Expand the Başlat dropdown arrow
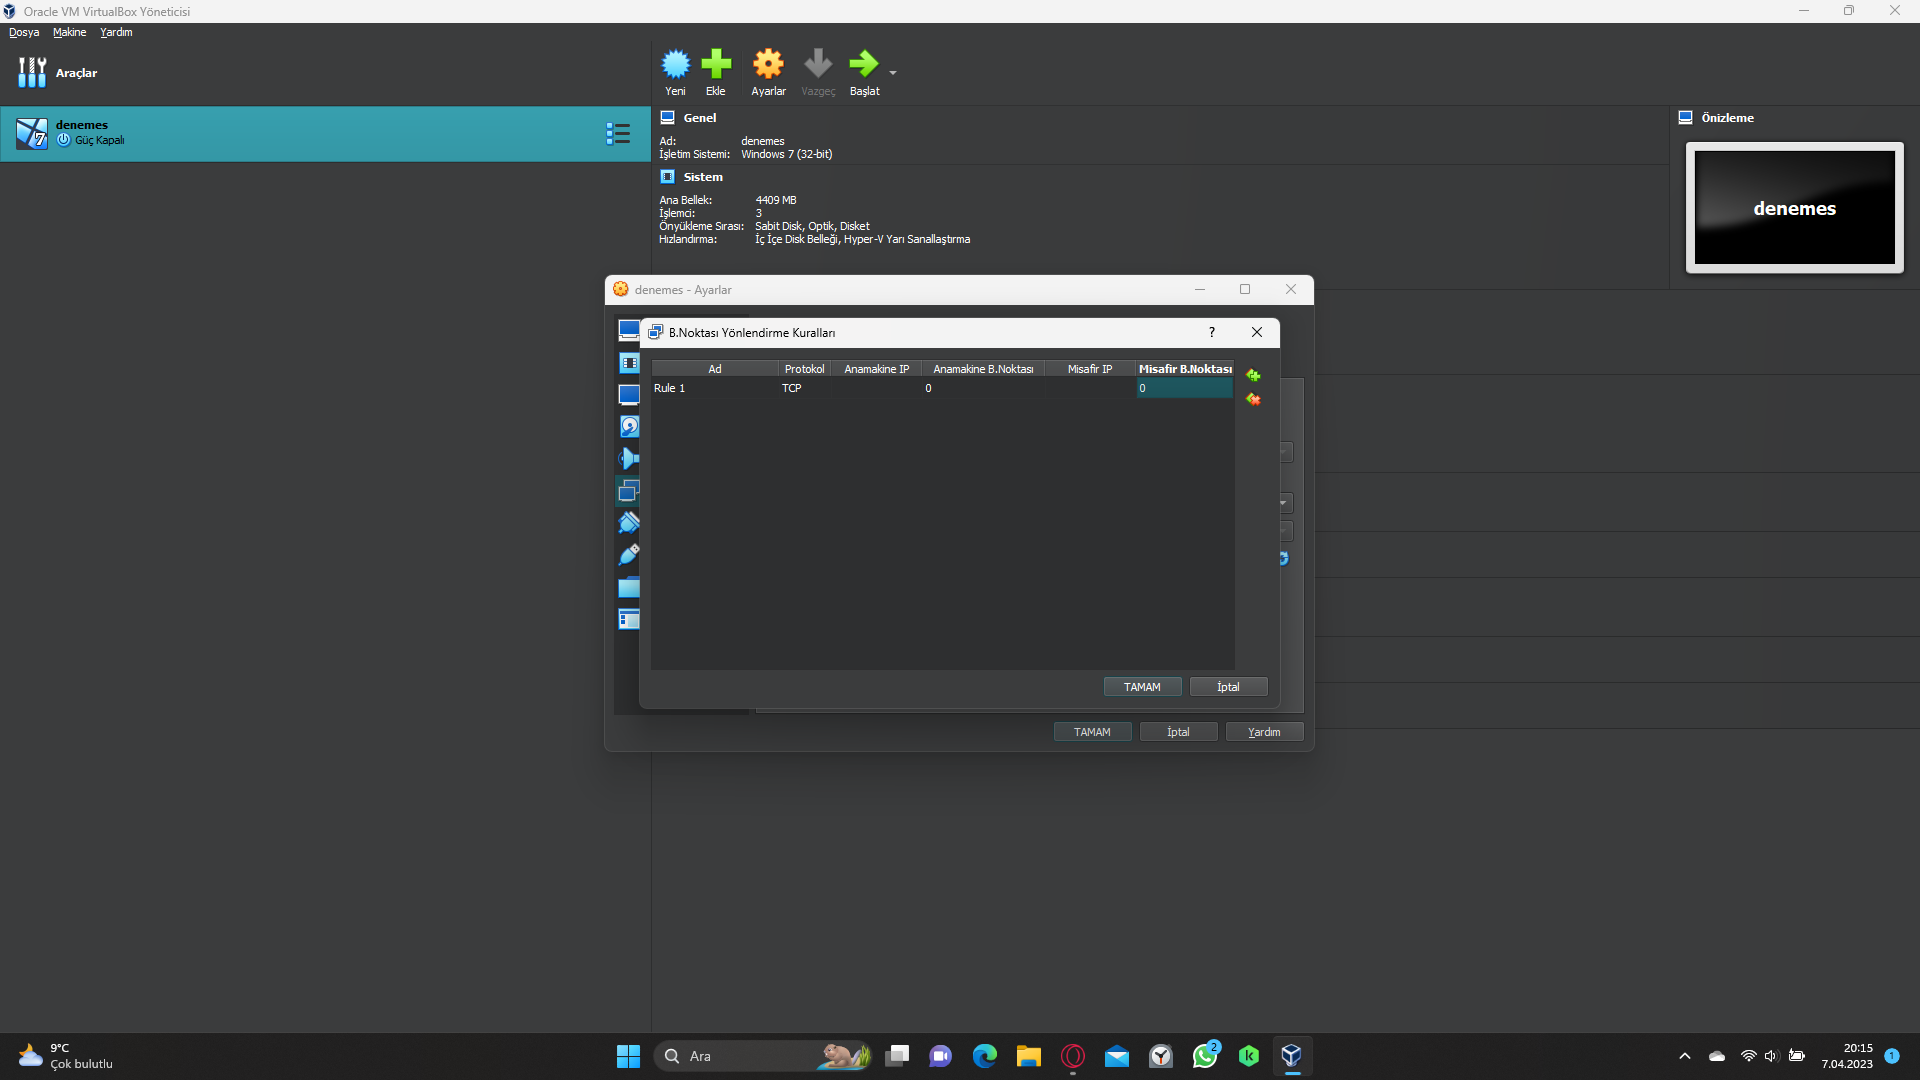The image size is (1920, 1080). pos(893,73)
